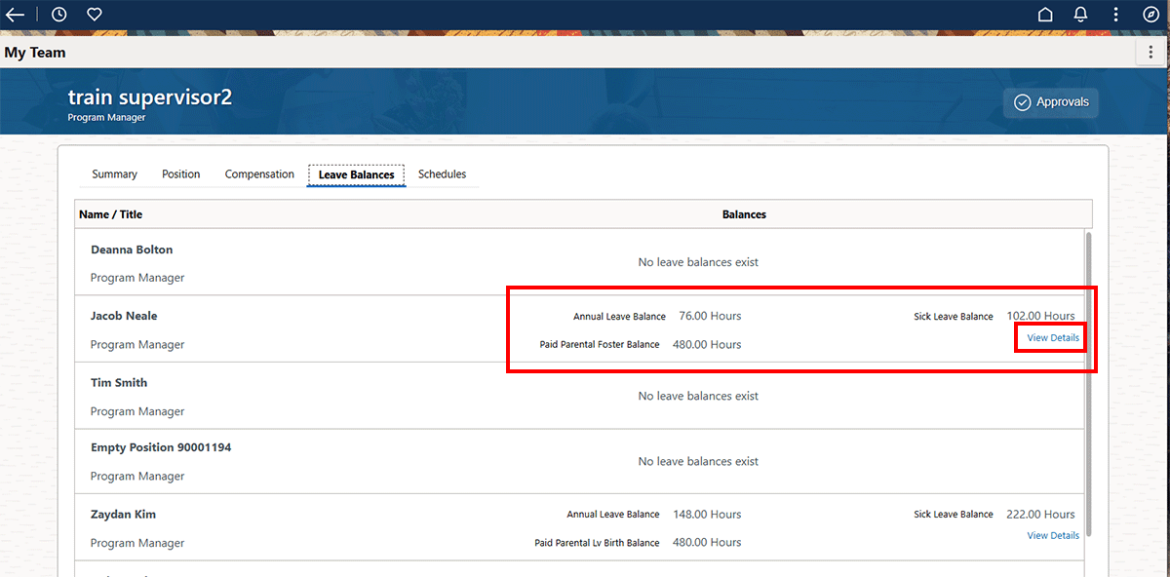Viewport: 1170px width, 577px height.
Task: Open the recent history clock icon
Action: (57, 14)
